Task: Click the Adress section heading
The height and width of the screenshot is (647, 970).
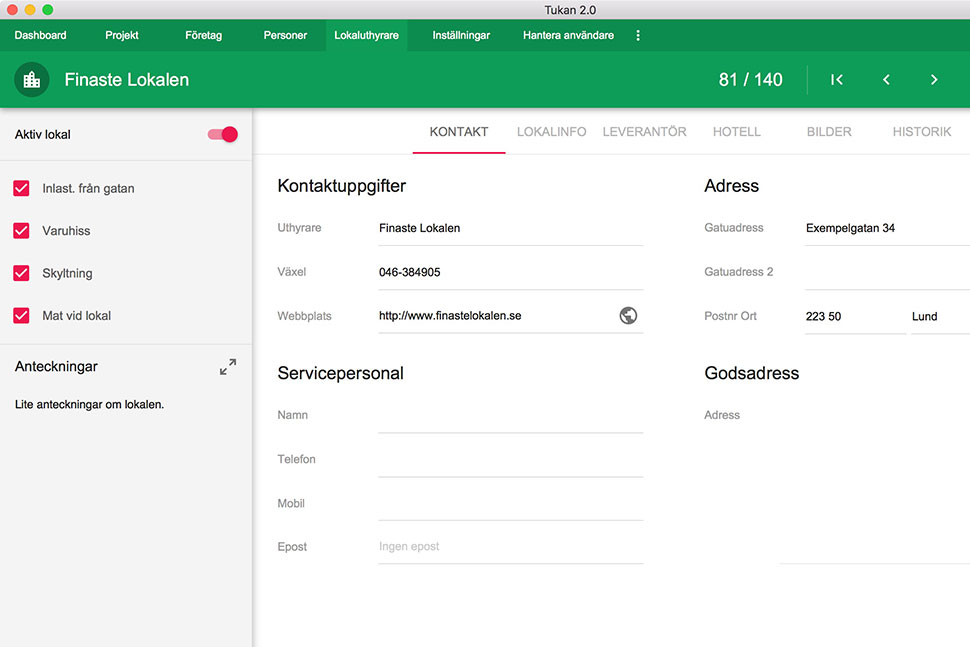Action: point(731,186)
